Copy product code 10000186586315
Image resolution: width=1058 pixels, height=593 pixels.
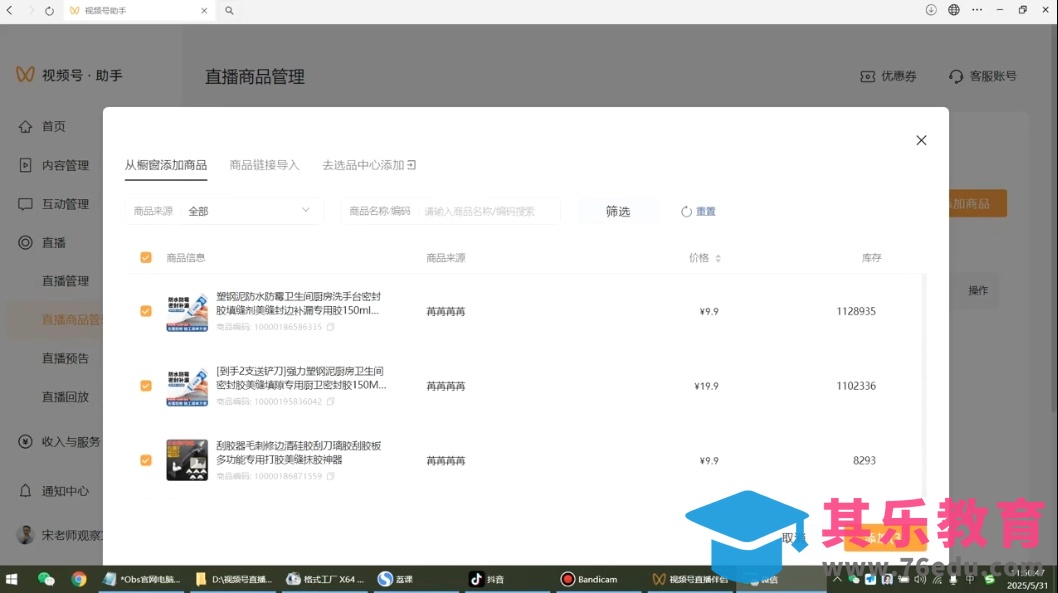click(x=331, y=327)
